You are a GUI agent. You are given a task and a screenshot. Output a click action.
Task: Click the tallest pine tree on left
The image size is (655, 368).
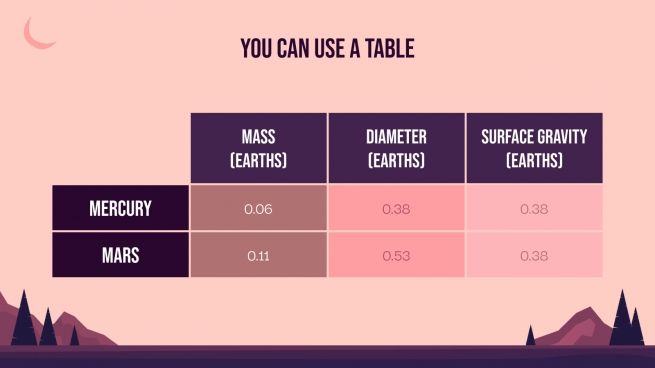tap(24, 322)
